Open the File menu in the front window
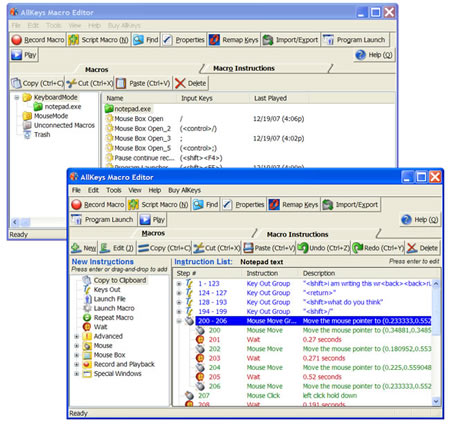 pos(76,190)
